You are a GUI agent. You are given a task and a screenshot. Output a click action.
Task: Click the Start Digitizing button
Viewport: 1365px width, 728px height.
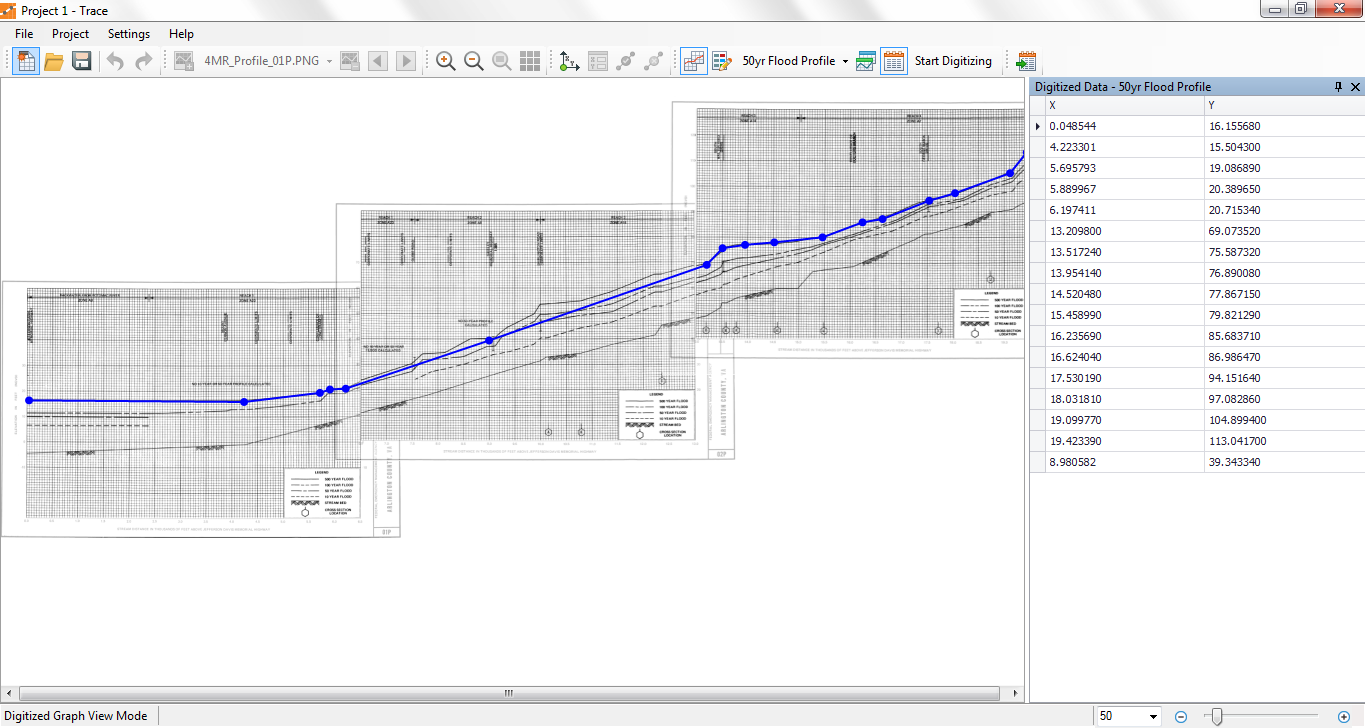tap(953, 61)
